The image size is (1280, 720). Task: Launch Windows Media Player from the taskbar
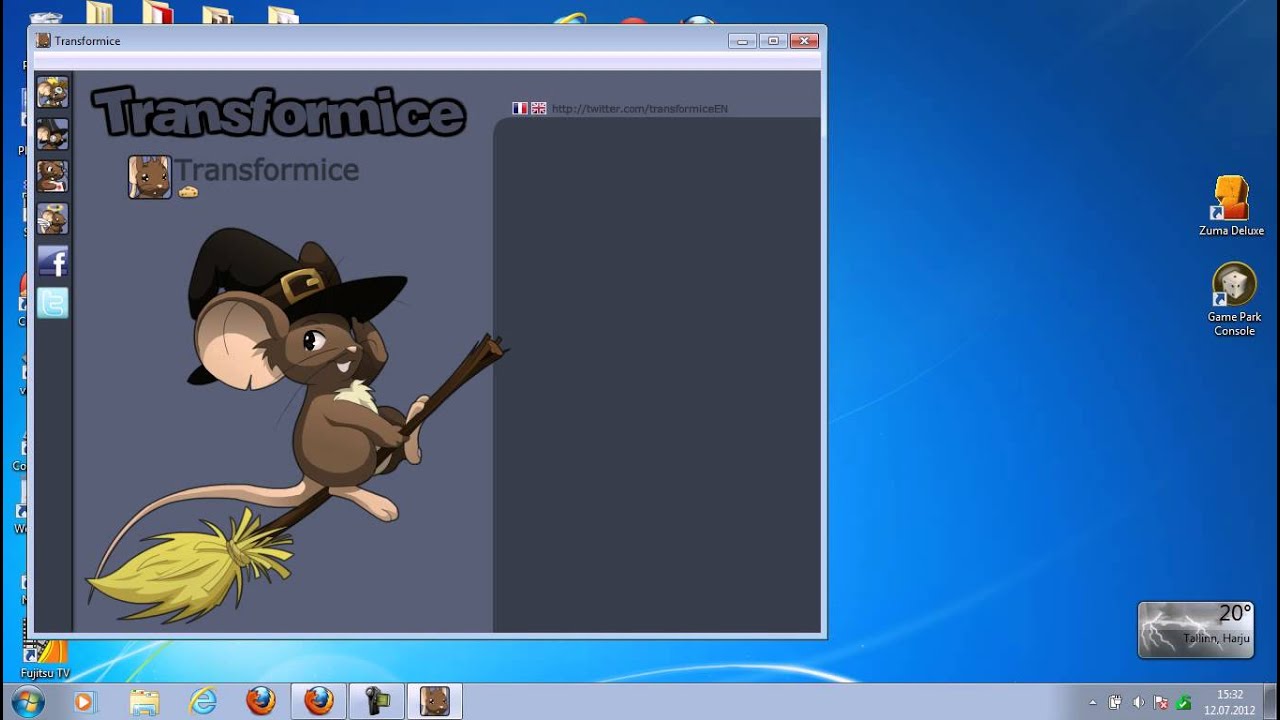point(84,702)
